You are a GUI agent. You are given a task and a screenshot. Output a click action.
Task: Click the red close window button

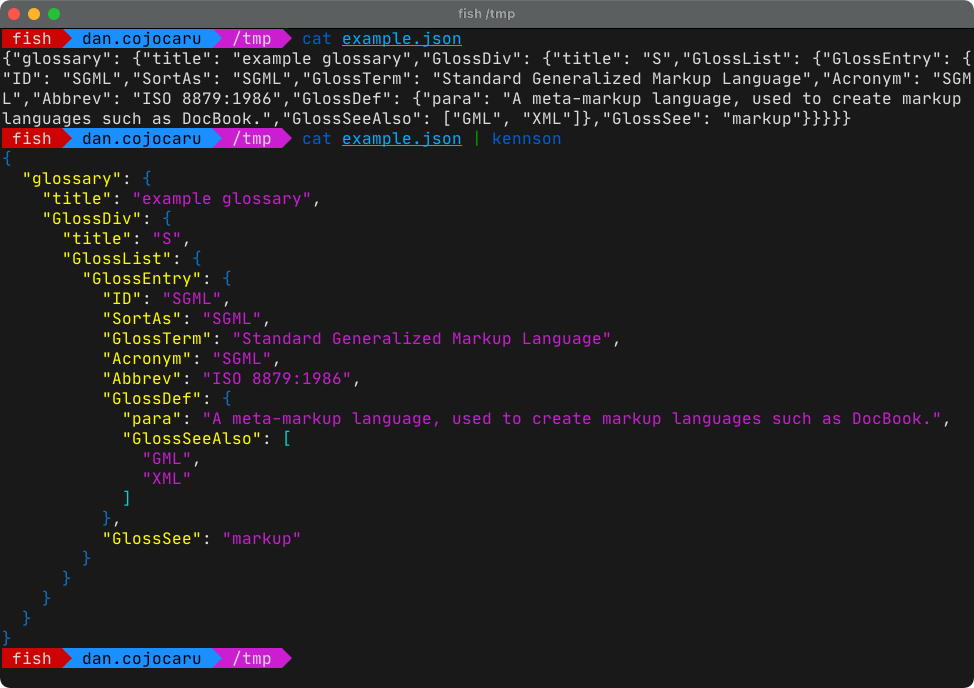tap(14, 14)
